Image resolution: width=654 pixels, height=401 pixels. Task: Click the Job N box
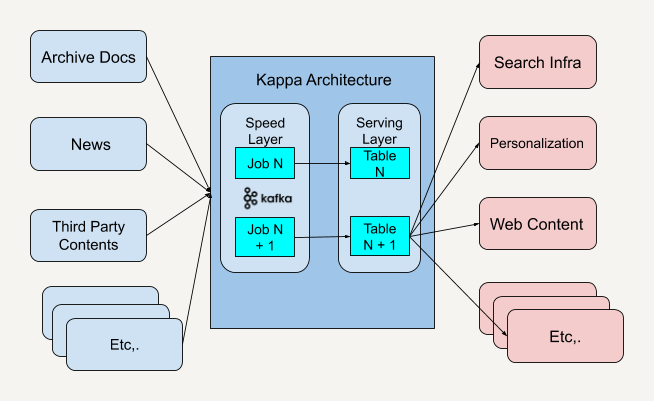tap(264, 164)
